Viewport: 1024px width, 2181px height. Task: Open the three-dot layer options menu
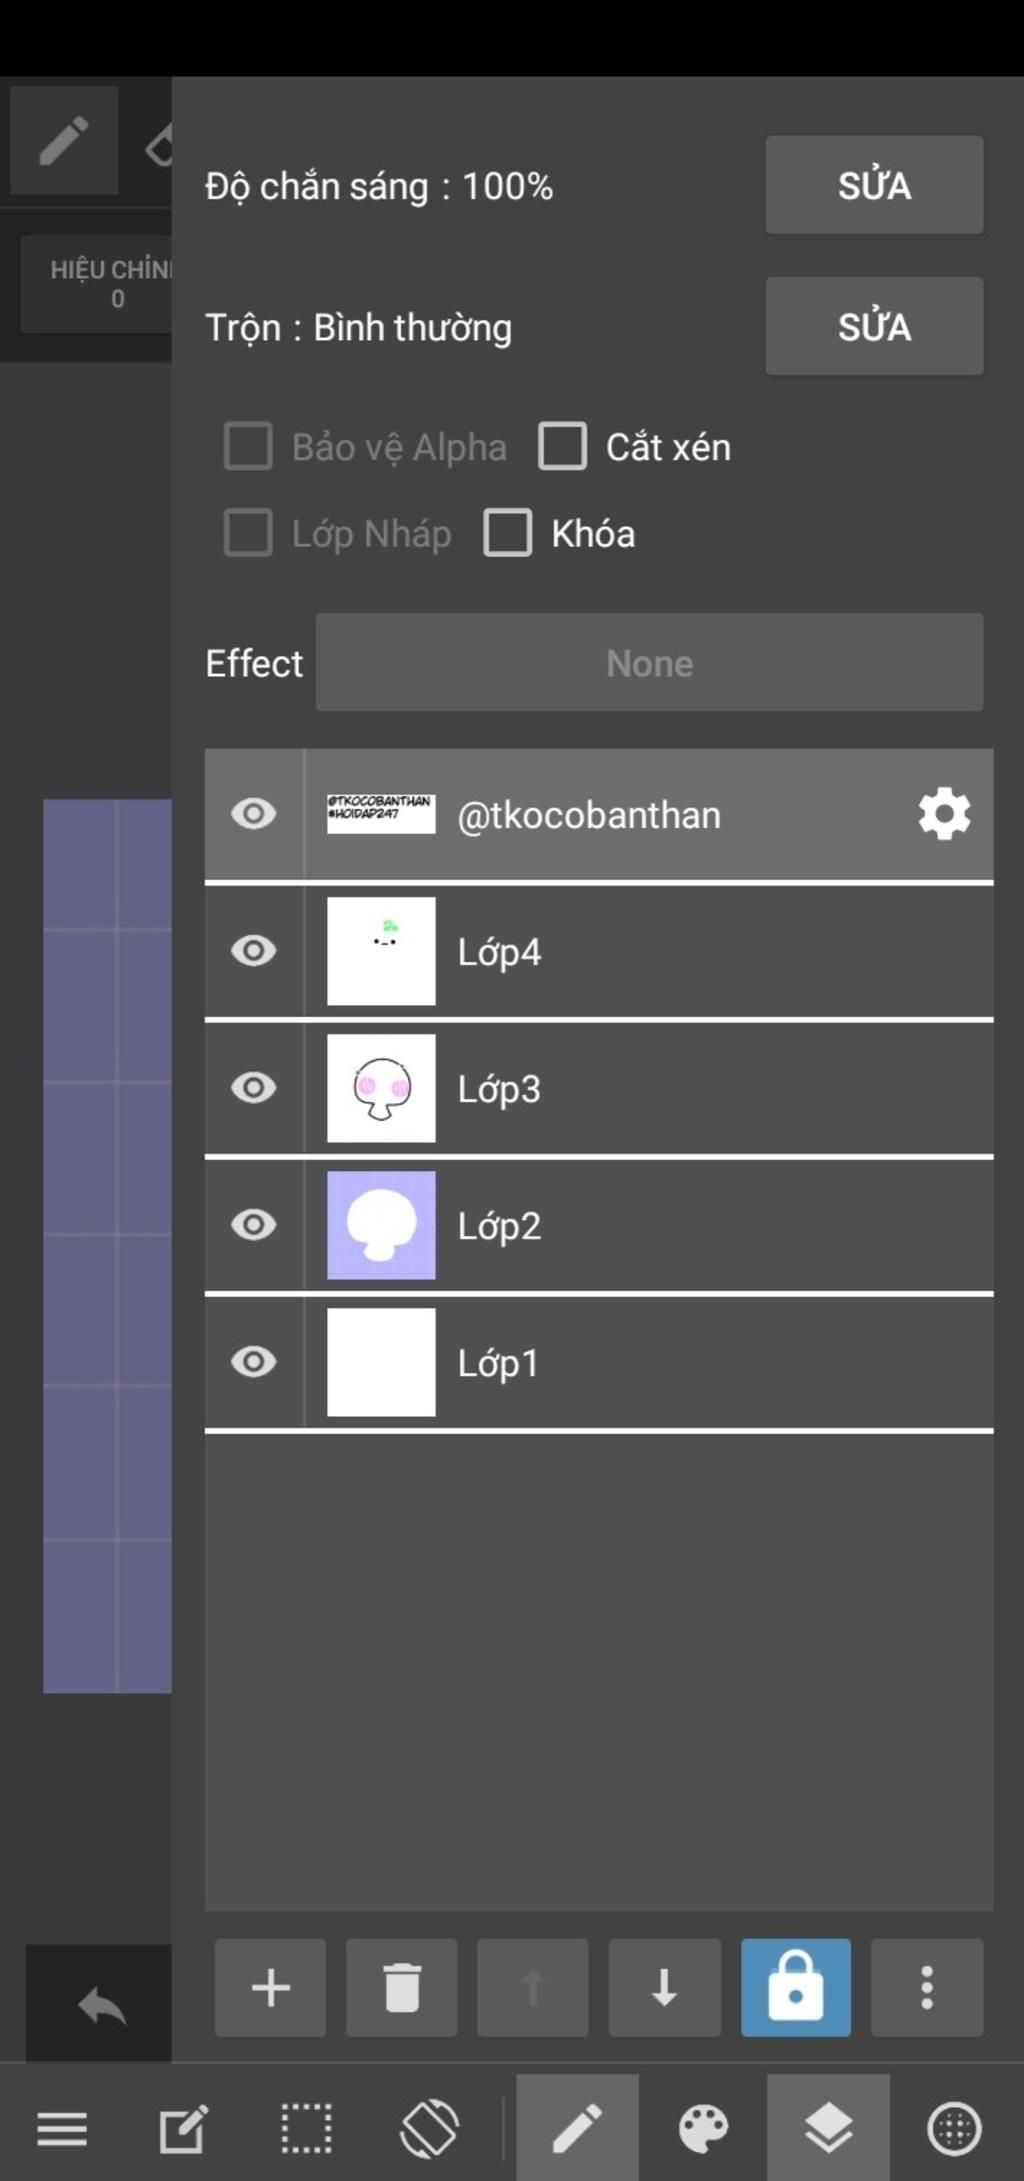(926, 1987)
